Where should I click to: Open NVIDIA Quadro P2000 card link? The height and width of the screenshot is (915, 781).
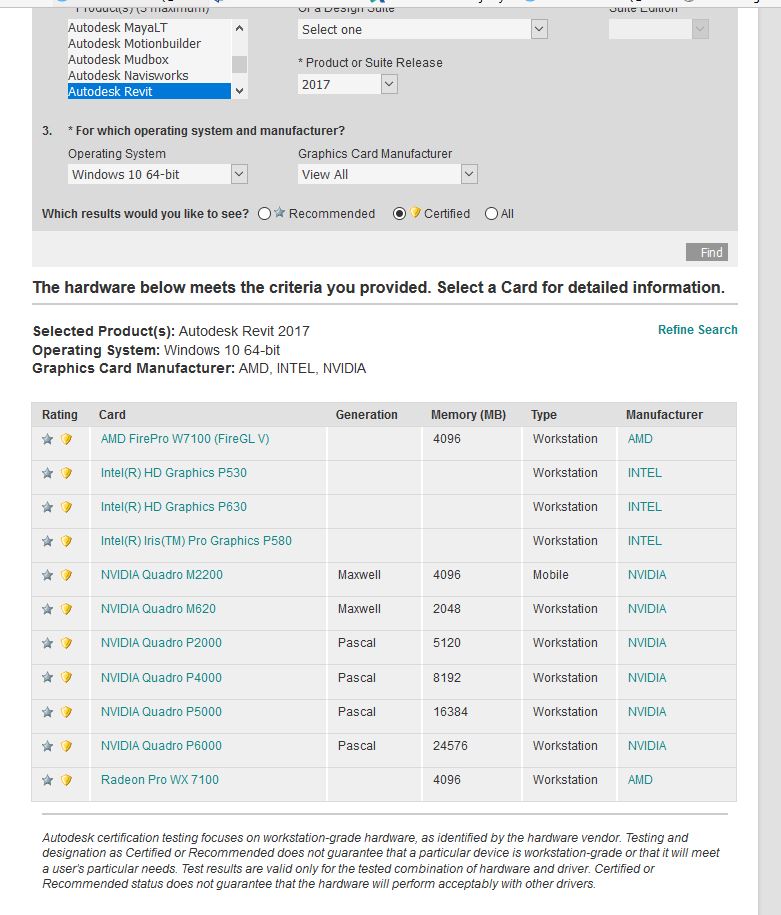pos(161,642)
